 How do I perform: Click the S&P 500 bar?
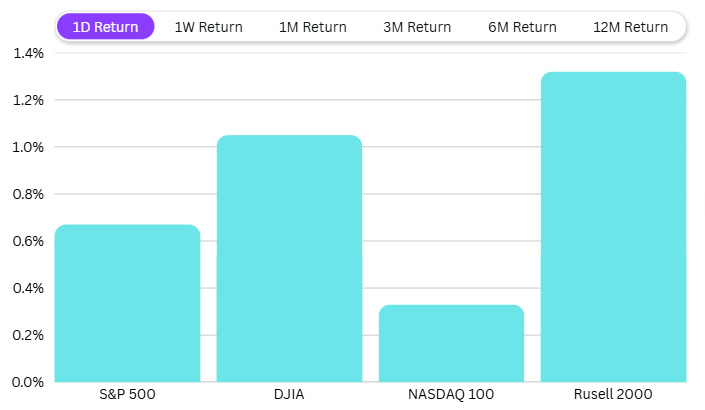click(127, 303)
